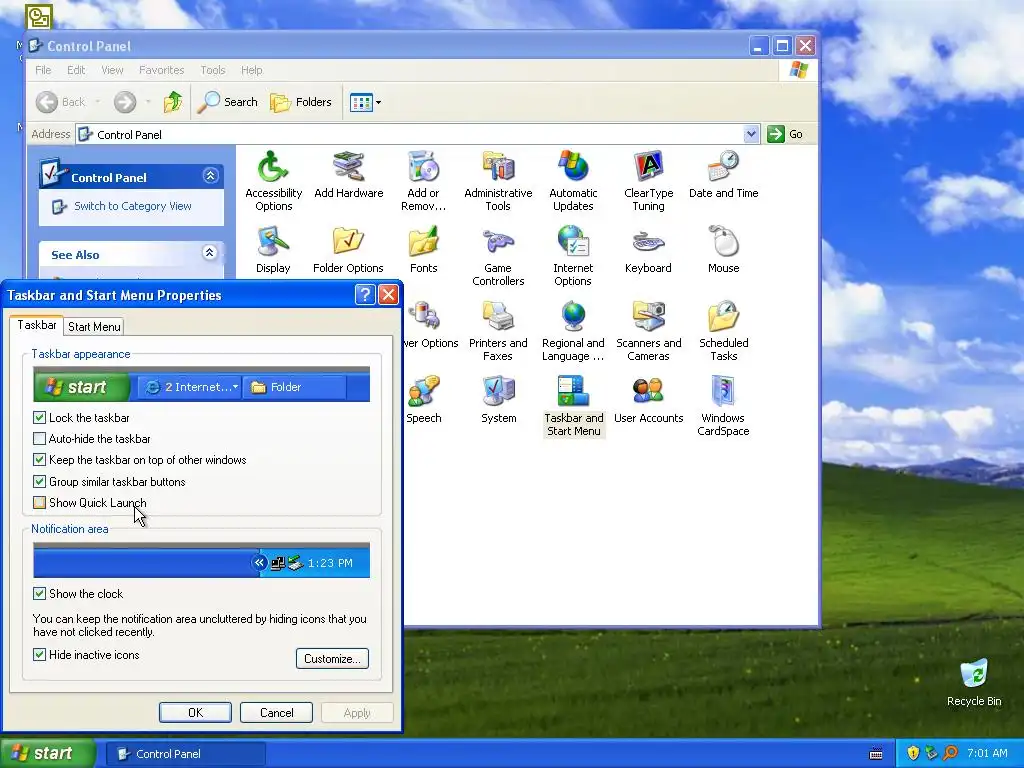The height and width of the screenshot is (768, 1024).
Task: Collapse the Control Panel side pane
Action: click(x=210, y=176)
